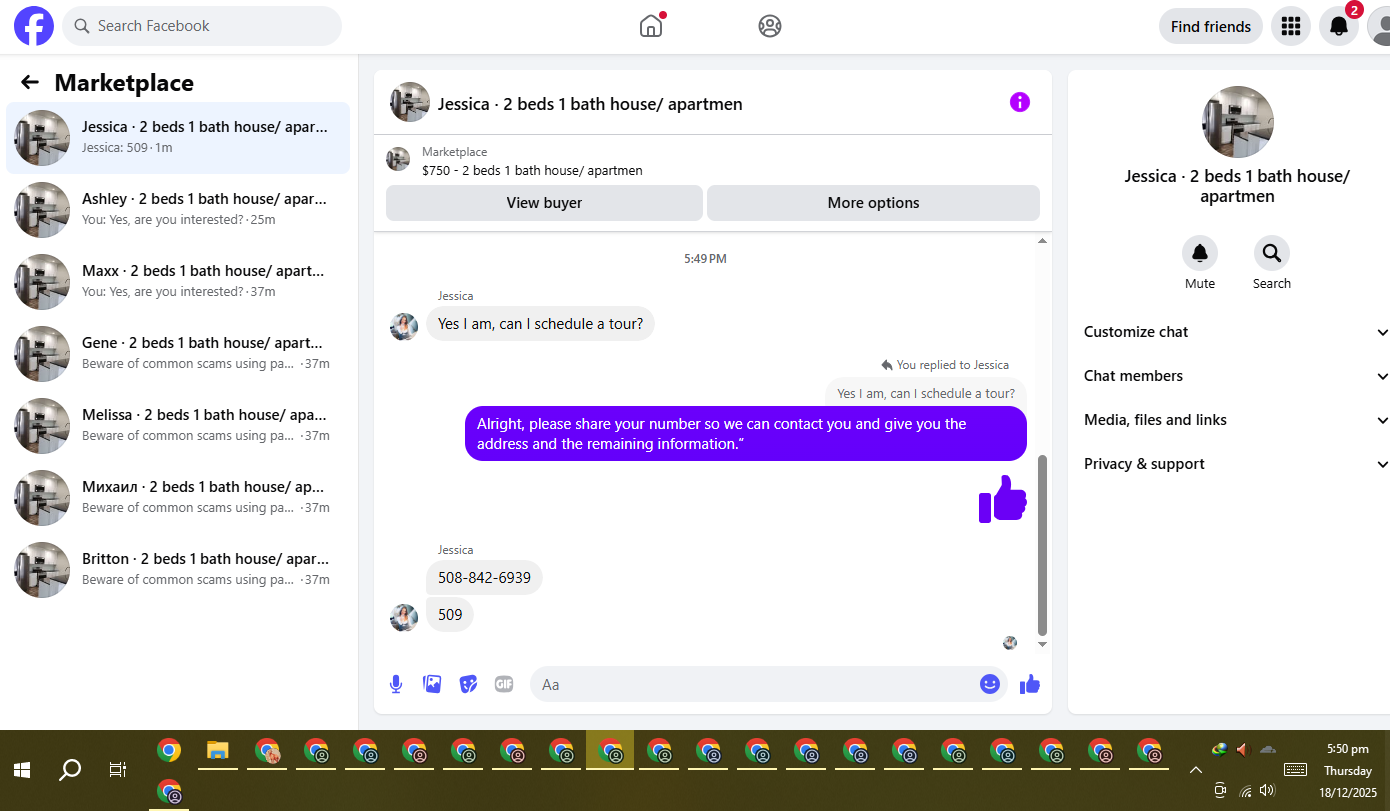Click the large purple thumbs-up message
Viewport: 1390px width, 811px height.
coord(1003,499)
